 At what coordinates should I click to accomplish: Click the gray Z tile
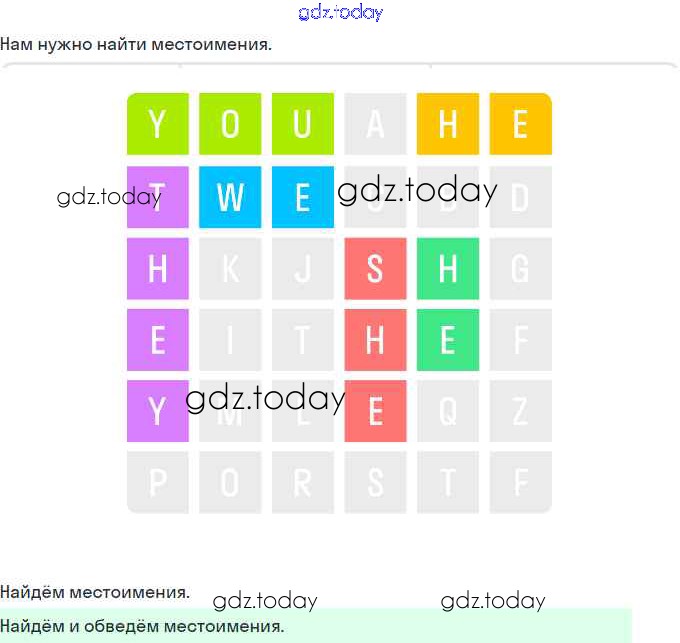[520, 411]
